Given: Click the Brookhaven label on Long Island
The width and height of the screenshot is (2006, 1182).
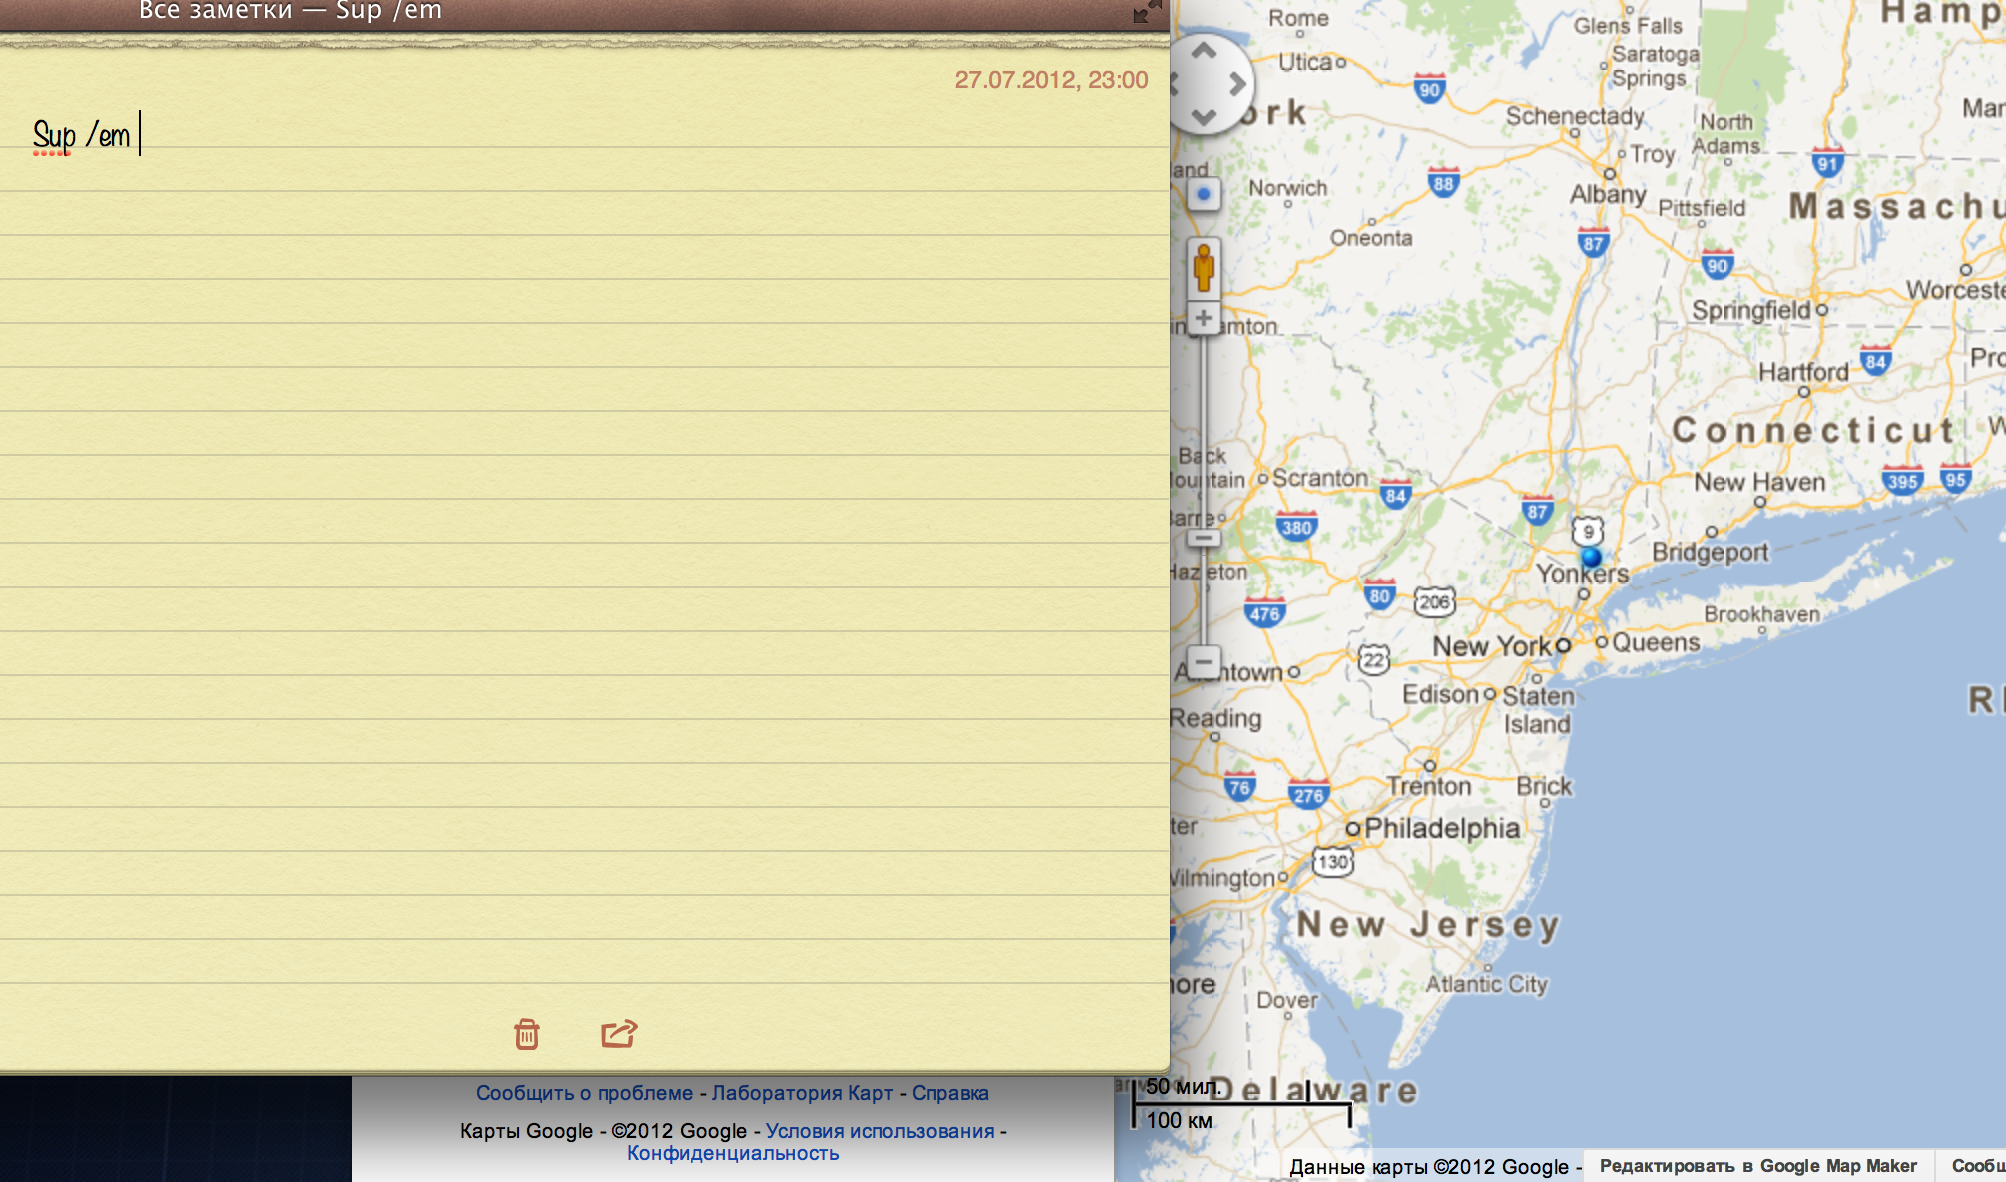Looking at the screenshot, I should [x=1762, y=614].
